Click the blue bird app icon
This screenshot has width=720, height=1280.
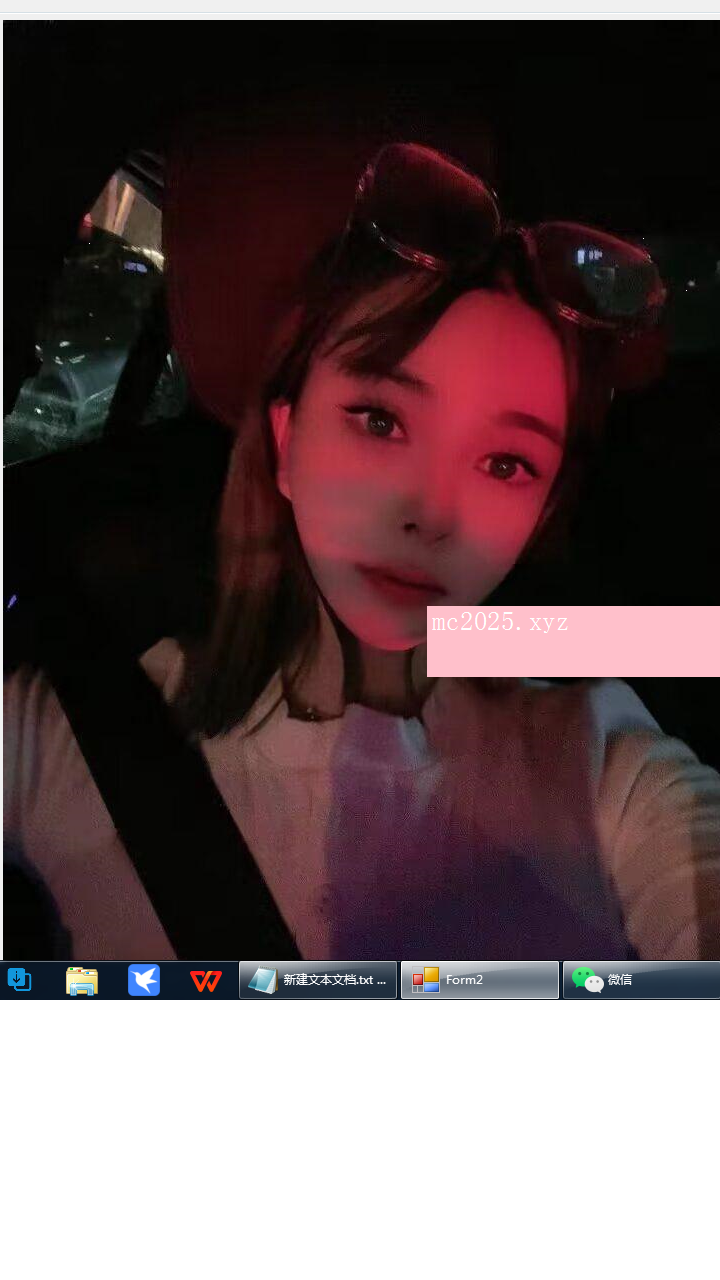[x=144, y=981]
